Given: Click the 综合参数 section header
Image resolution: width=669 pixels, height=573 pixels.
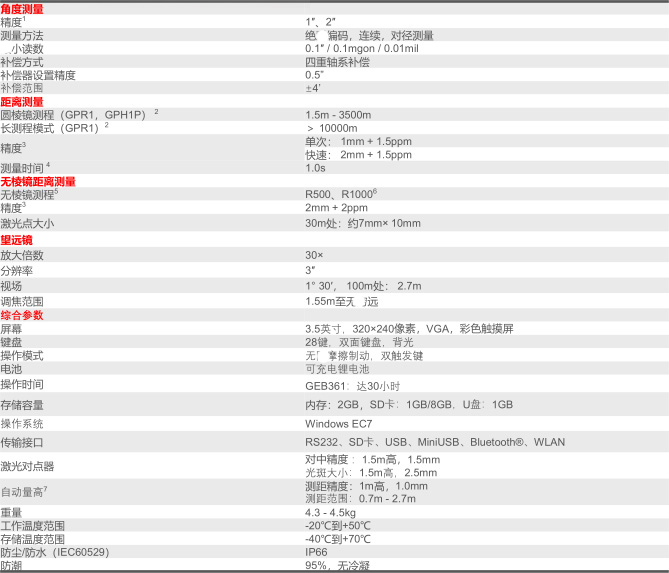Looking at the screenshot, I should 22,315.
